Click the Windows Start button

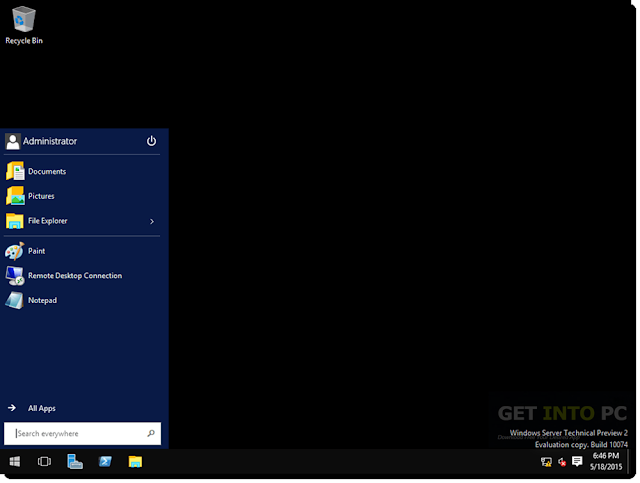click(15, 462)
